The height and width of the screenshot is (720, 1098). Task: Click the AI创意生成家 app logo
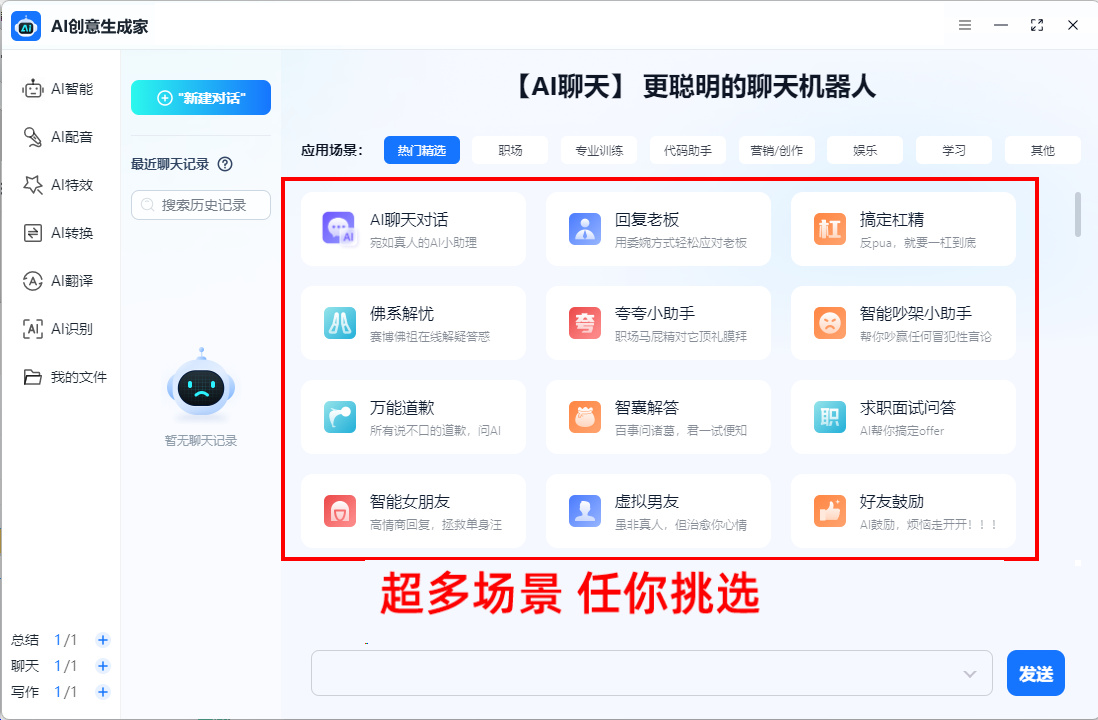click(26, 27)
